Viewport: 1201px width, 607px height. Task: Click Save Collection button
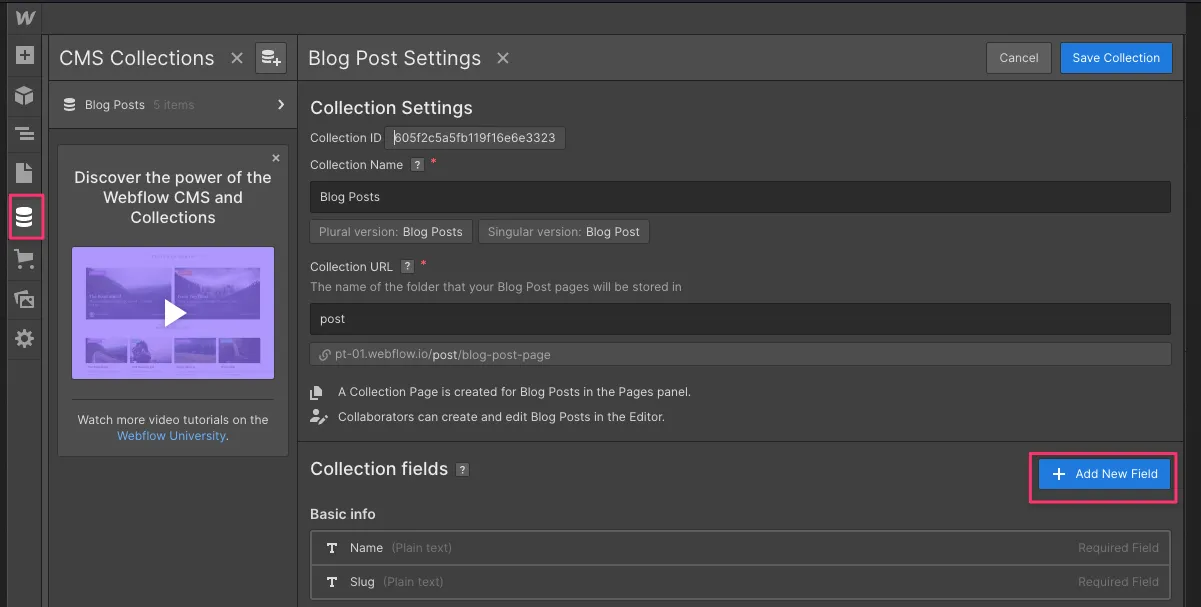[x=1116, y=58]
